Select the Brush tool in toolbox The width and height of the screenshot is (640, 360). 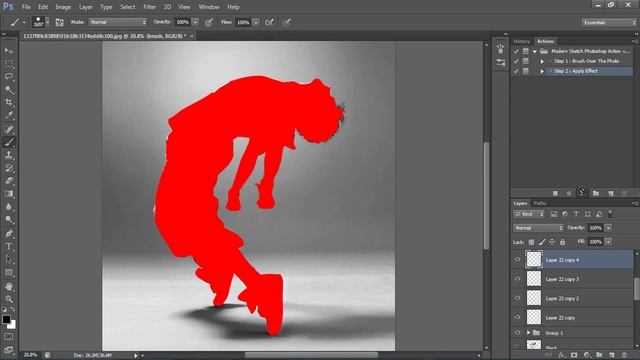pos(9,142)
